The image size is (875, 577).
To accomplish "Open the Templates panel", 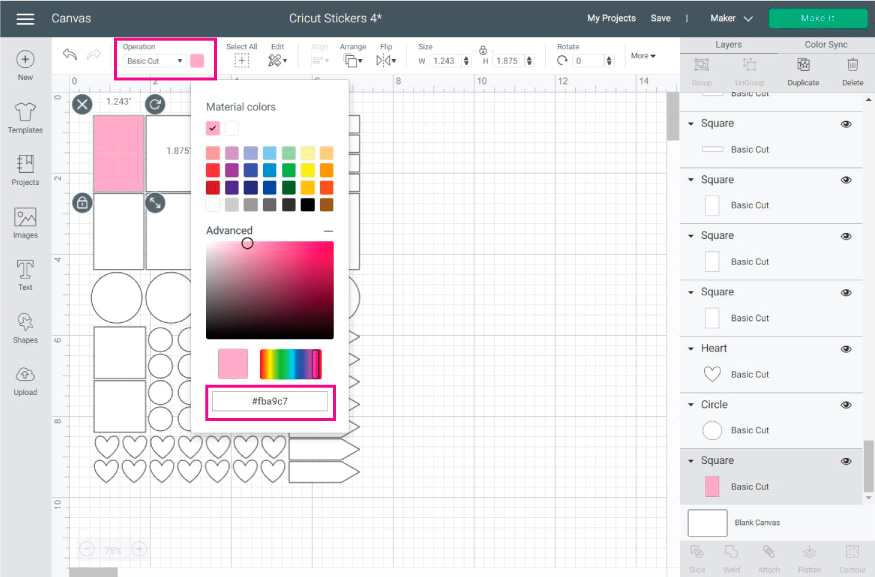I will click(25, 118).
